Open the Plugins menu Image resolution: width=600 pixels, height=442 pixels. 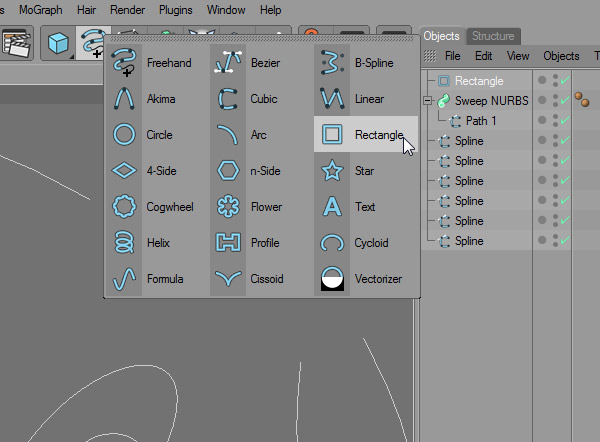[x=176, y=10]
